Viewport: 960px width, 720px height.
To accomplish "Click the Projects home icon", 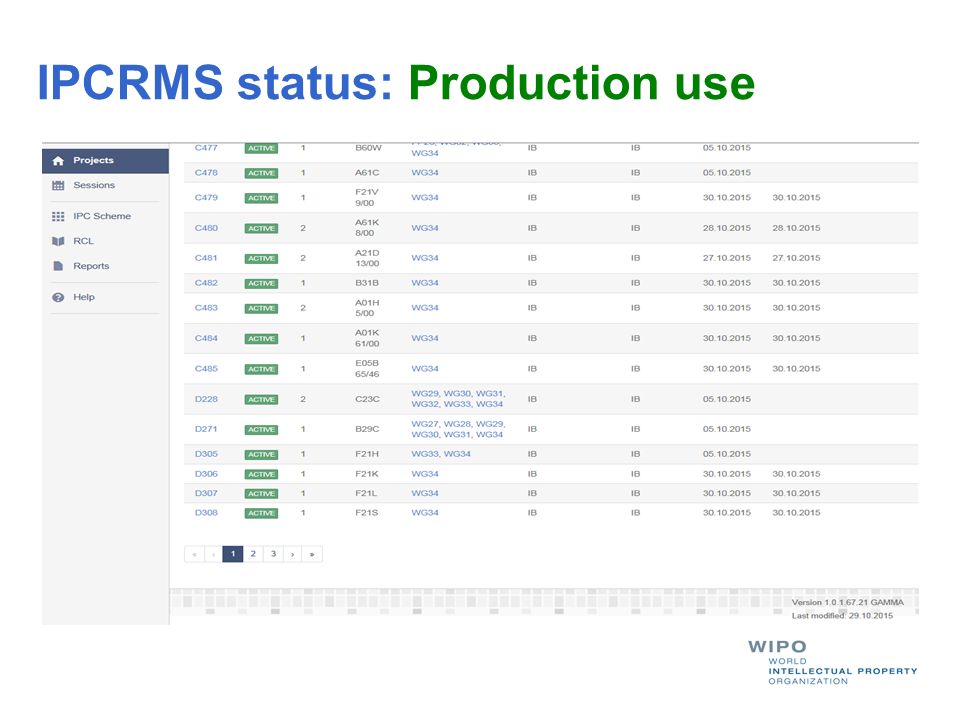I will coord(58,161).
